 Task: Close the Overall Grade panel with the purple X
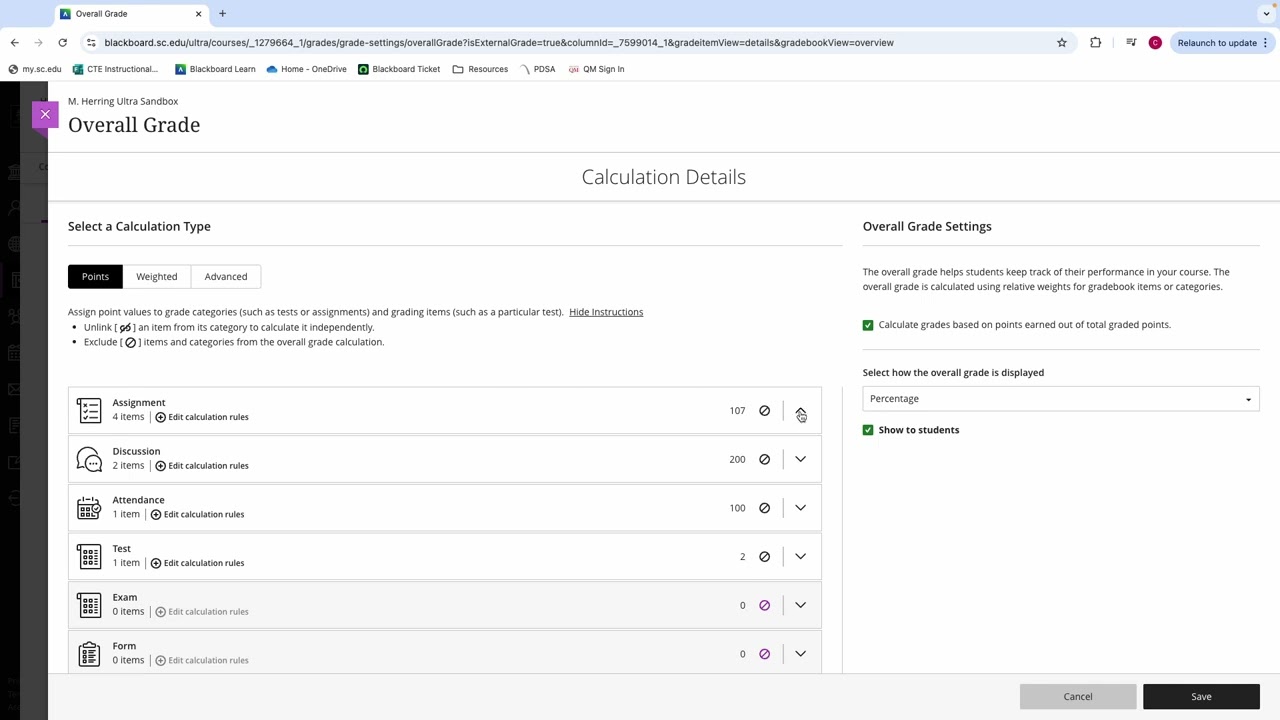point(45,115)
